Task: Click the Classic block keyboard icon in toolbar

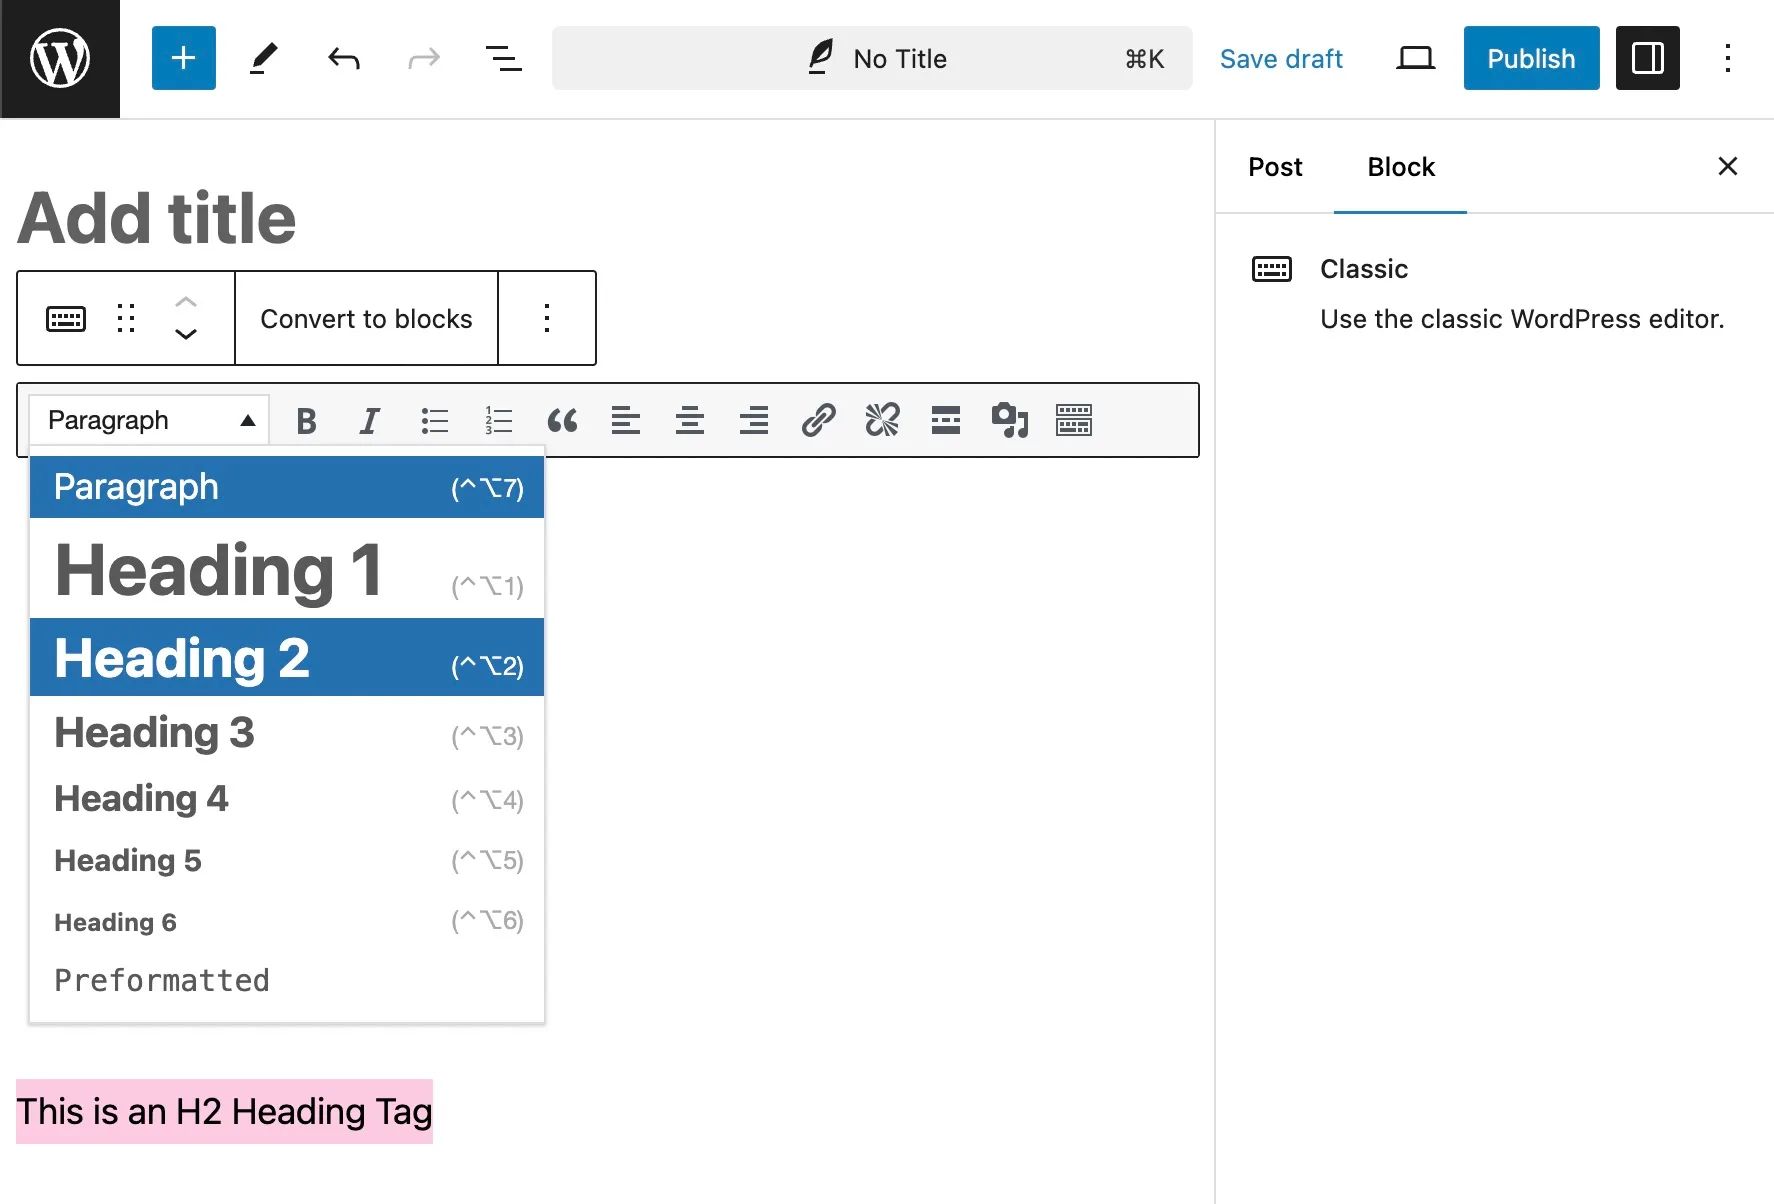Action: coord(66,319)
